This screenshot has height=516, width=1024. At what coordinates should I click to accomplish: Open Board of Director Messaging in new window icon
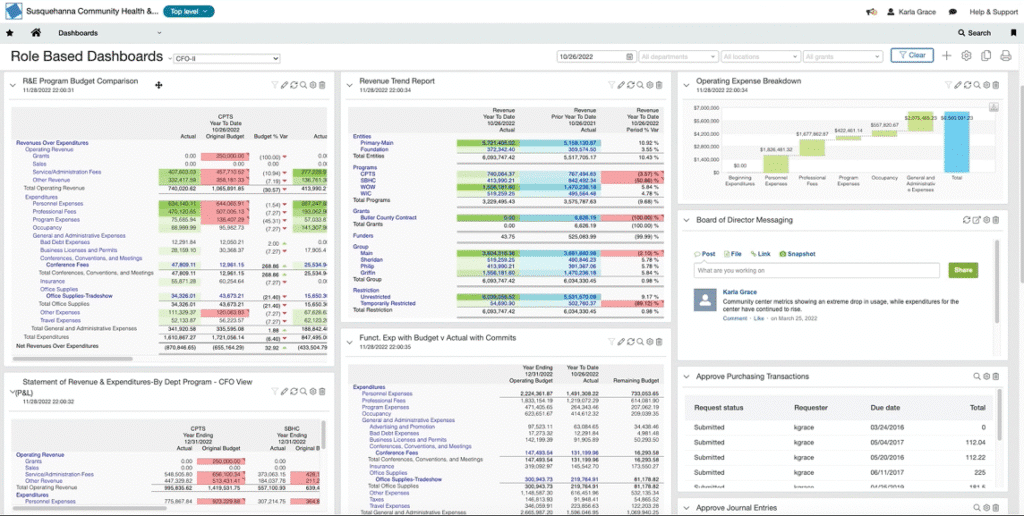coord(976,220)
